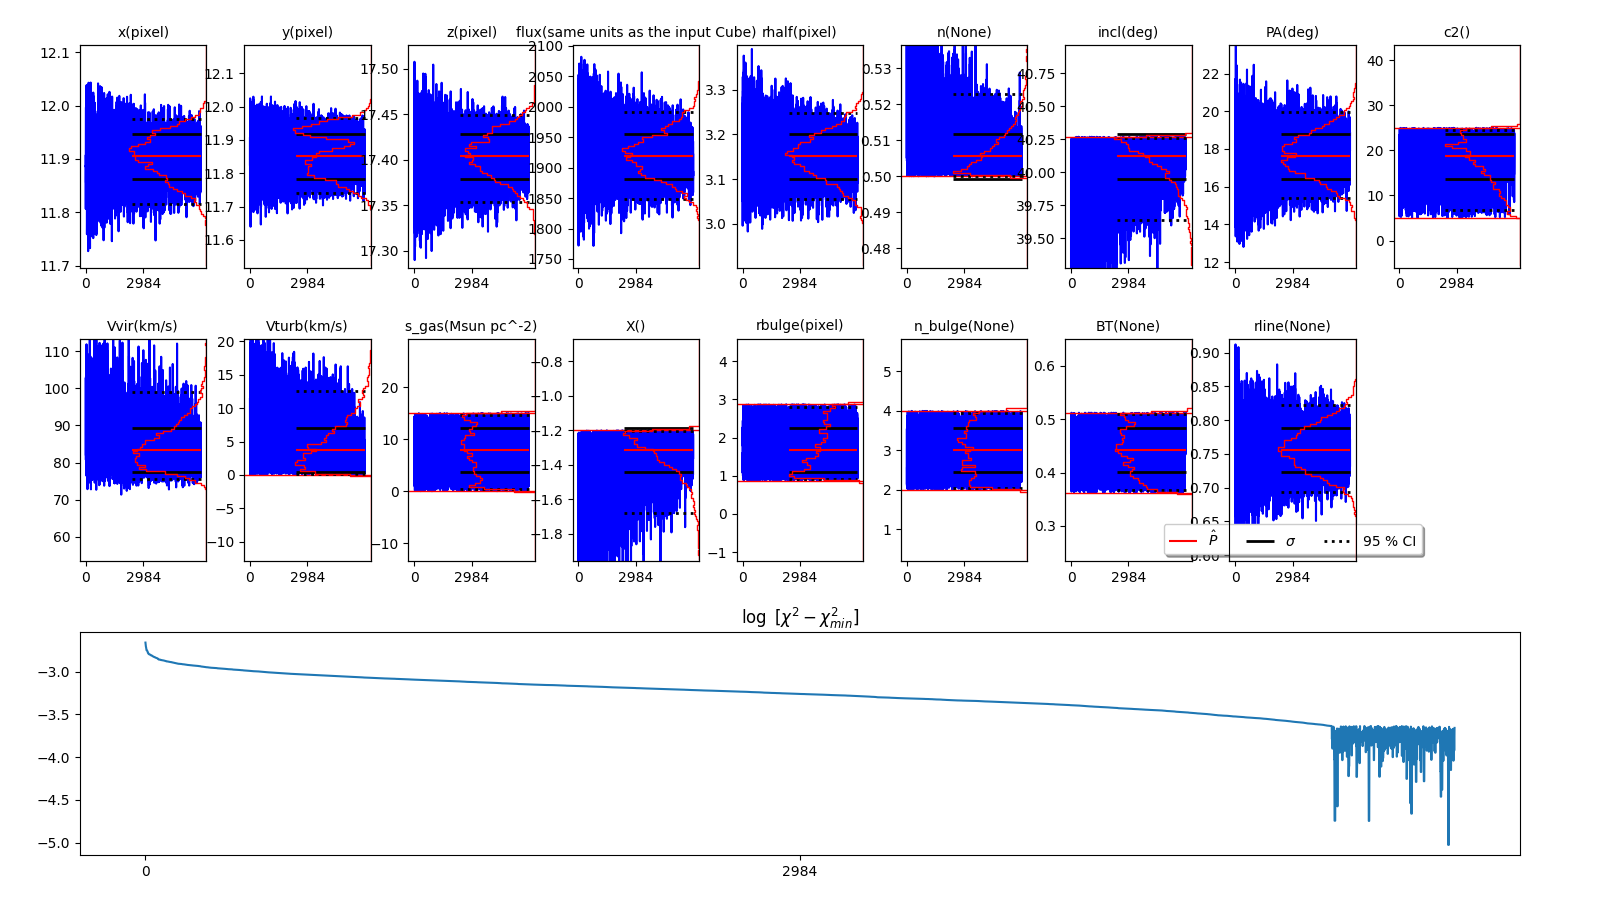This screenshot has height=900, width=1600.
Task: Click the BT(None) subplot title
Action: [1128, 326]
